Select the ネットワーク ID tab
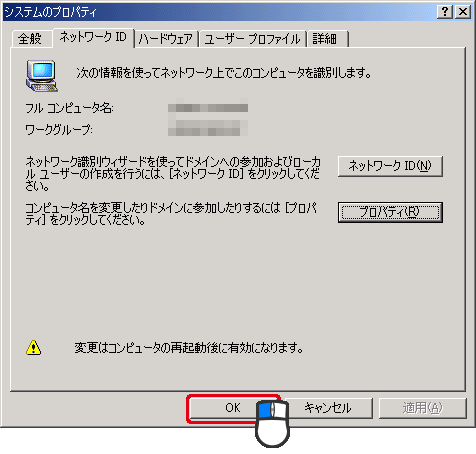 click(x=93, y=37)
